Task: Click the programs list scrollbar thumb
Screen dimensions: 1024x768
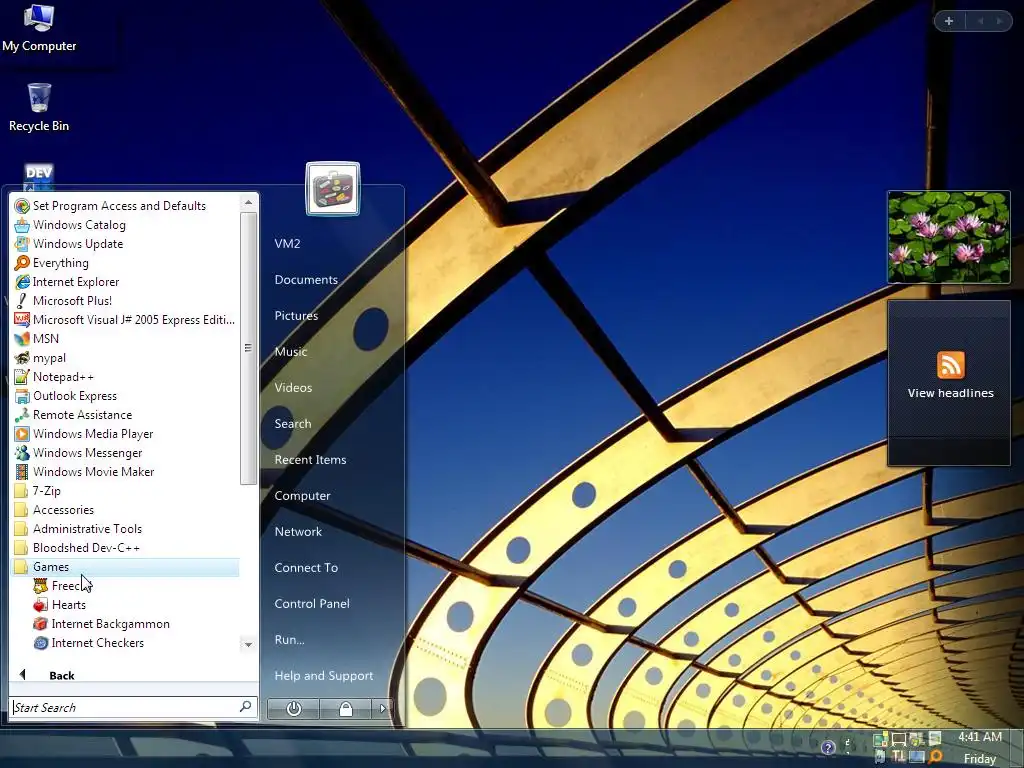Action: (x=248, y=348)
